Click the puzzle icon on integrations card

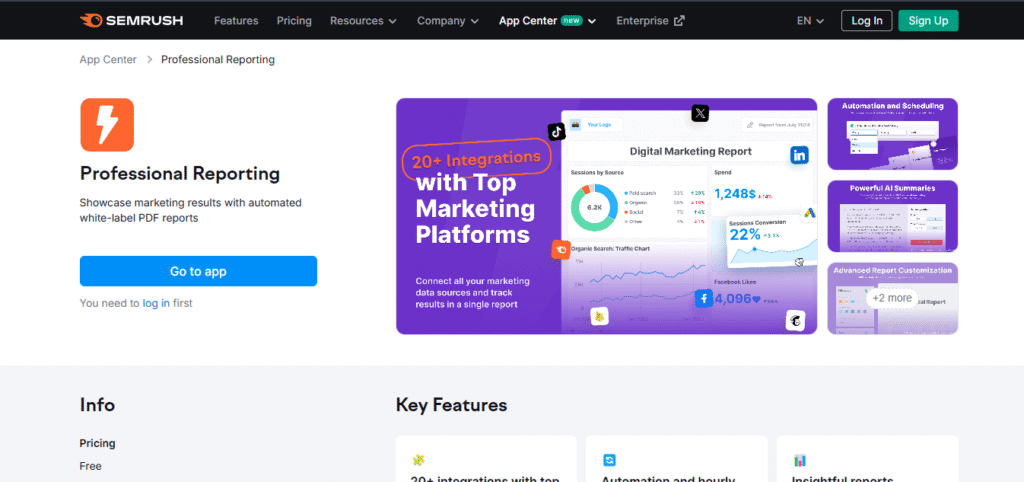pos(418,460)
